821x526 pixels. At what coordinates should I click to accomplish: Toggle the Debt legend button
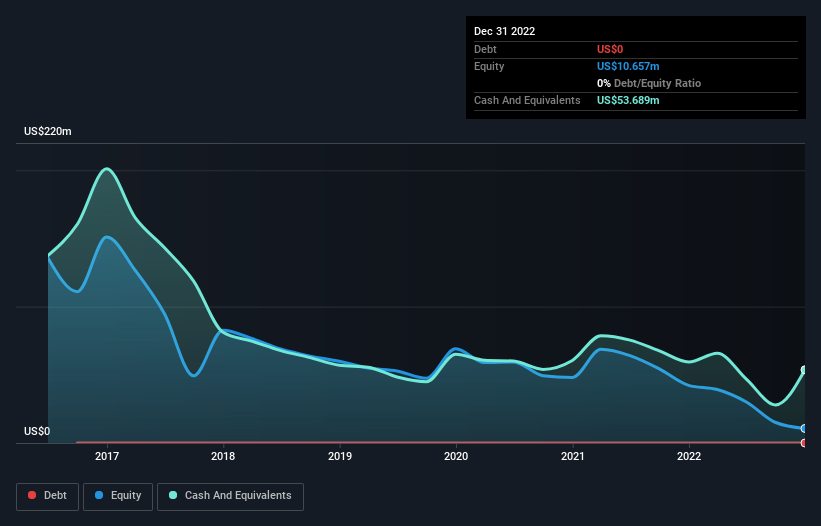pyautogui.click(x=47, y=496)
